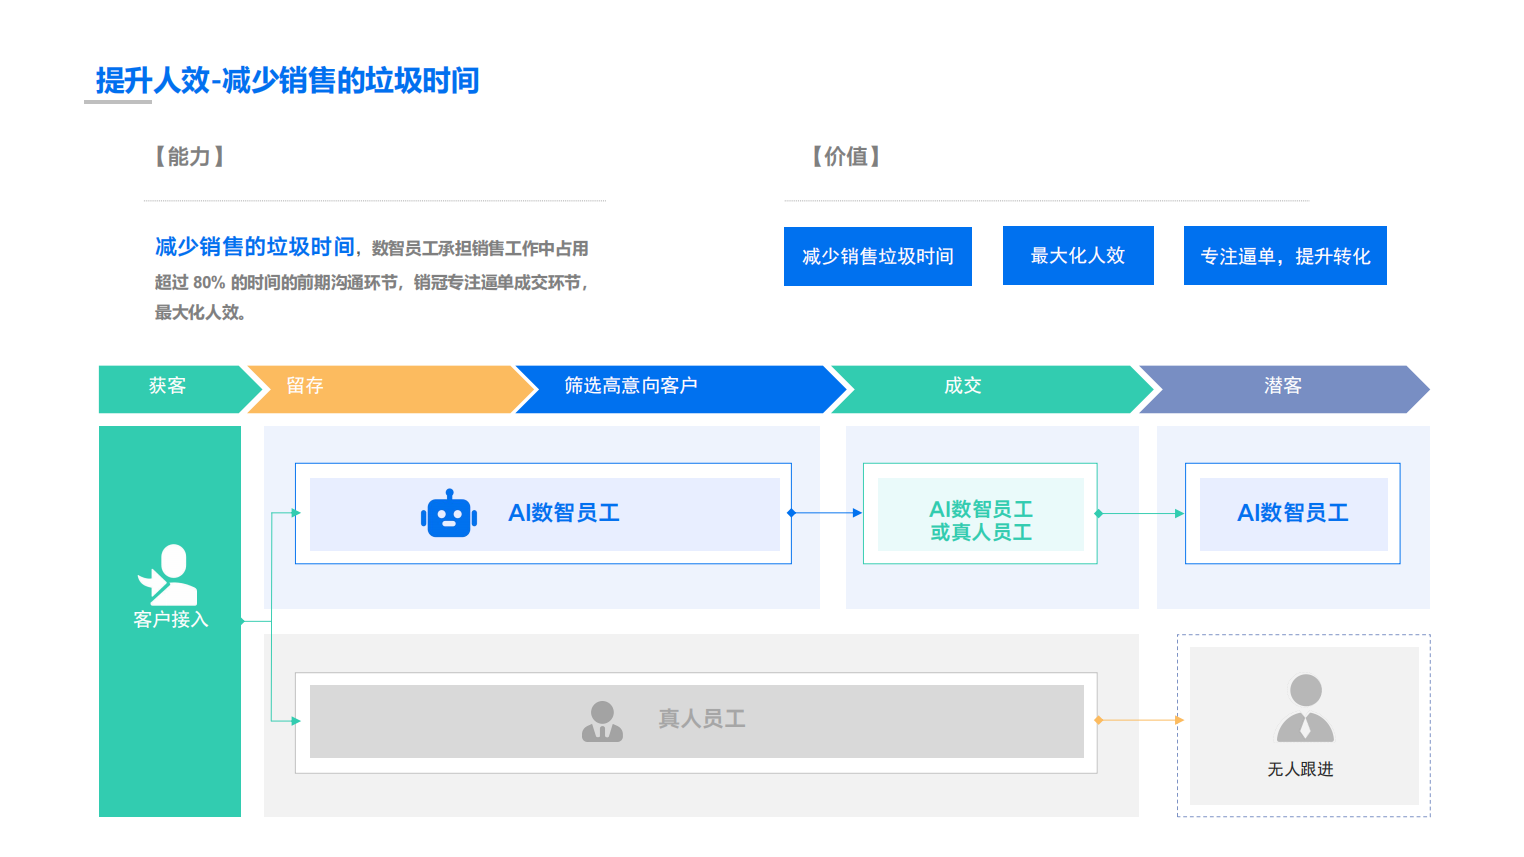Click the gray person icon in 真人员工 bar

pyautogui.click(x=603, y=720)
